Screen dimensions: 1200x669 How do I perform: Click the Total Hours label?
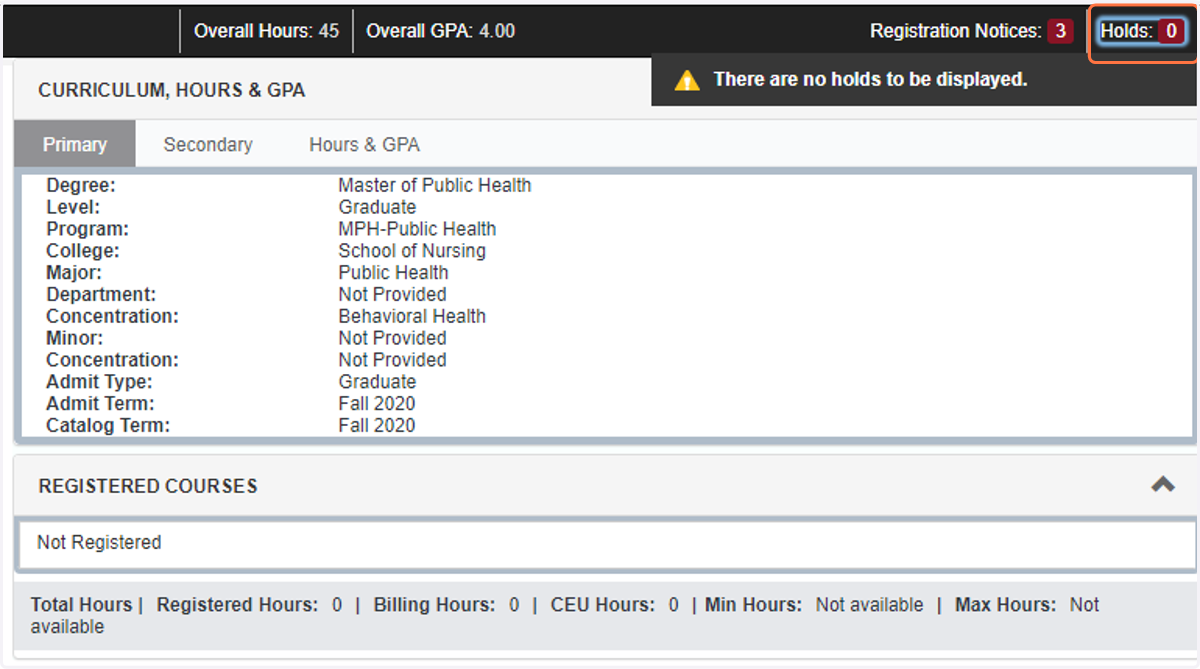pos(81,604)
